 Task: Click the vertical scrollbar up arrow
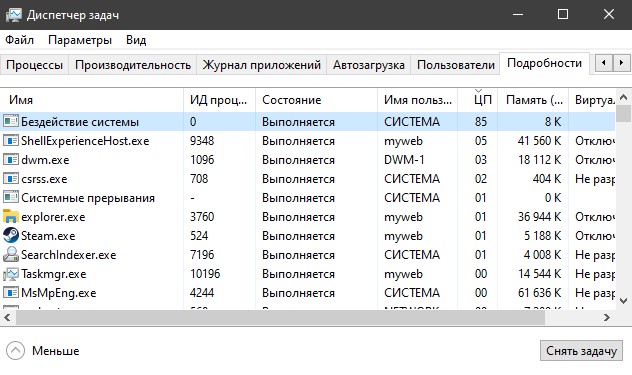coord(623,97)
